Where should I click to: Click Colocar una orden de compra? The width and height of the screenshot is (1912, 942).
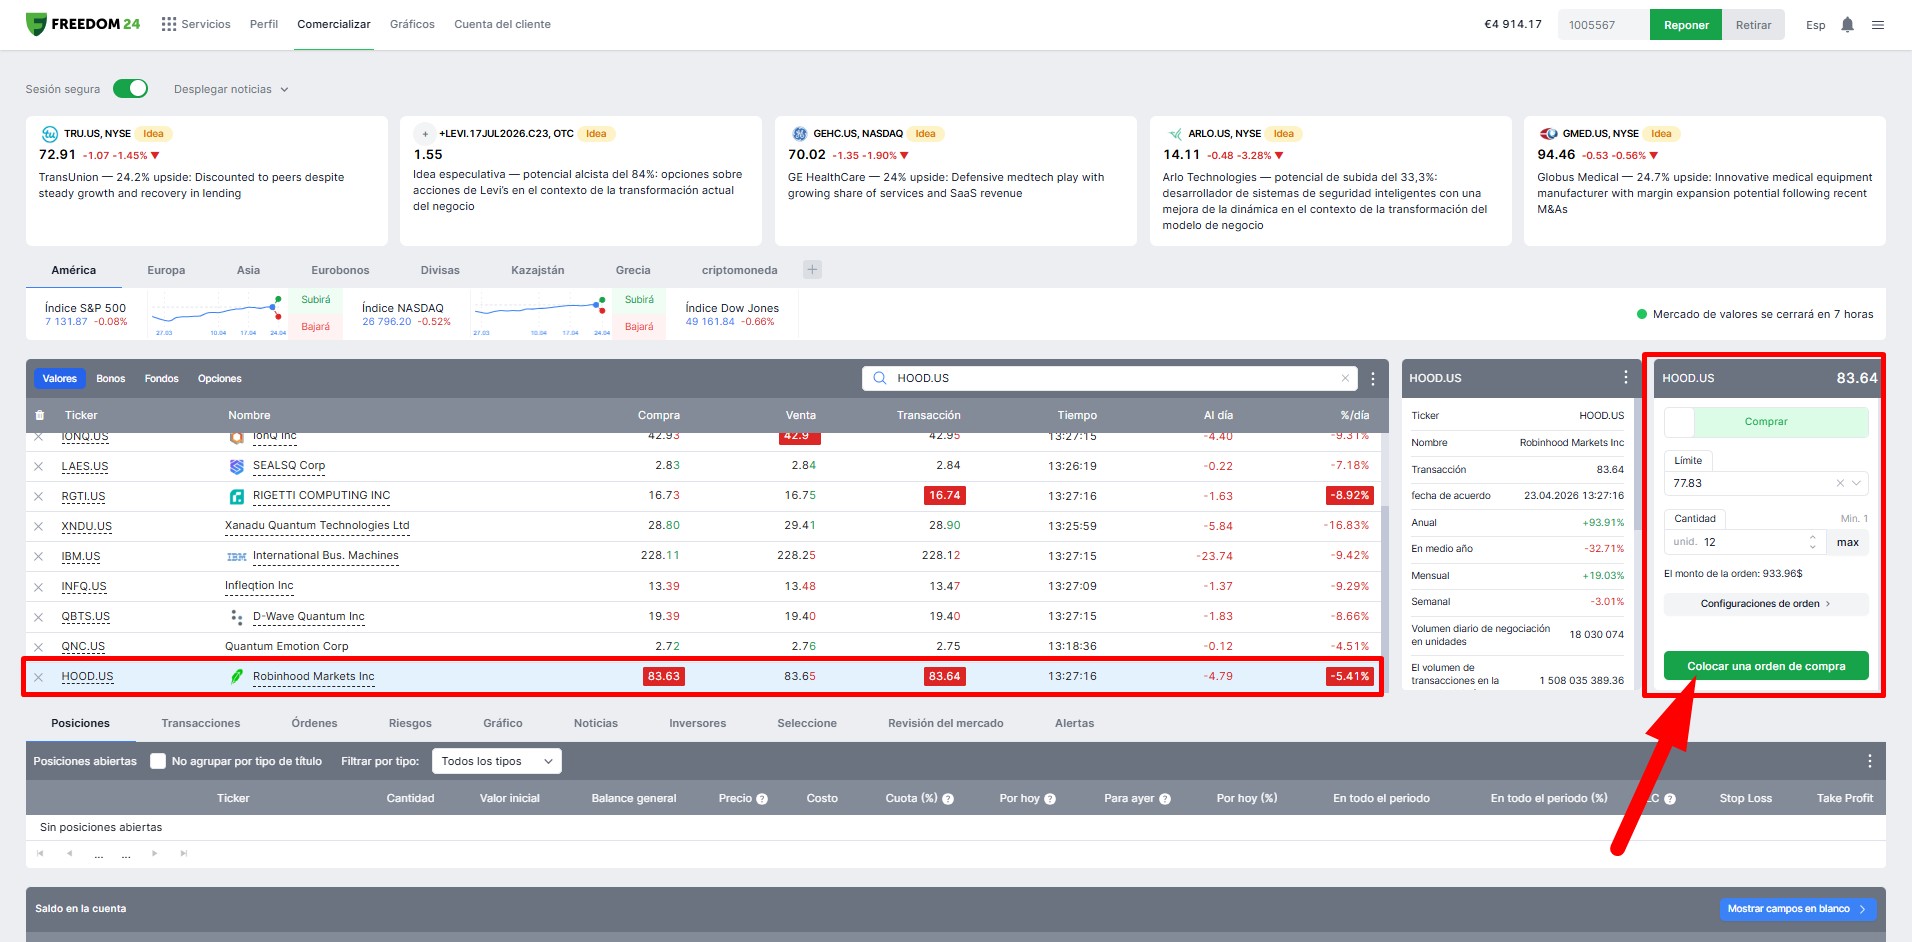[1766, 666]
